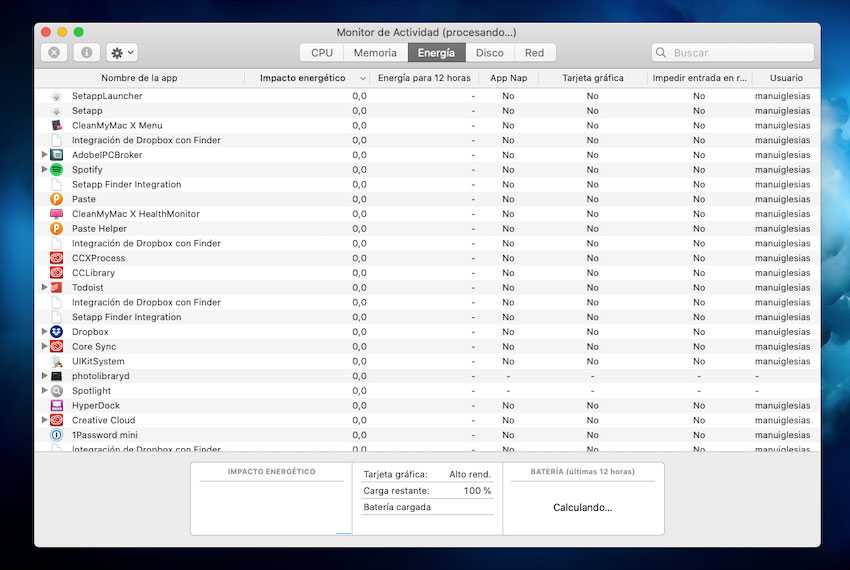Click the blue Dropbox icon
The width and height of the screenshot is (850, 570).
point(56,331)
